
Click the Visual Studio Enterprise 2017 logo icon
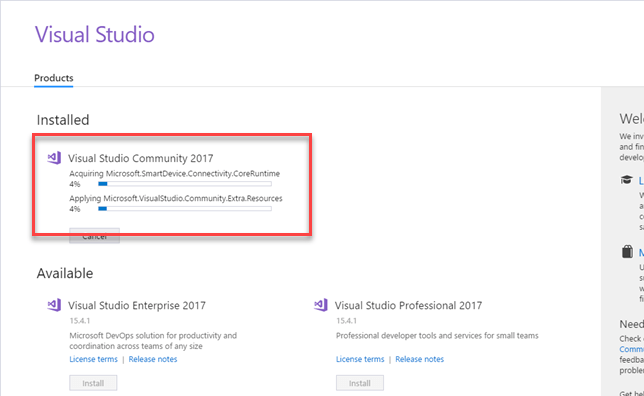[x=54, y=305]
